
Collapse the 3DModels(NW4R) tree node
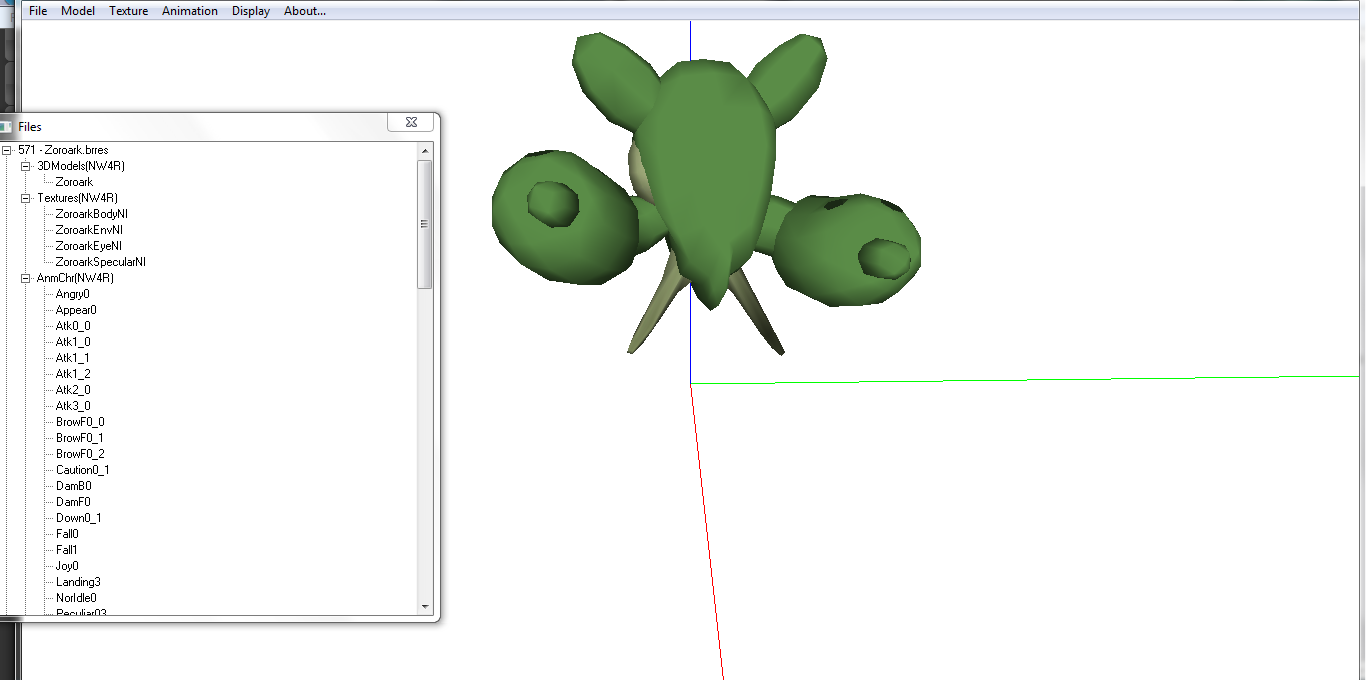coord(26,166)
